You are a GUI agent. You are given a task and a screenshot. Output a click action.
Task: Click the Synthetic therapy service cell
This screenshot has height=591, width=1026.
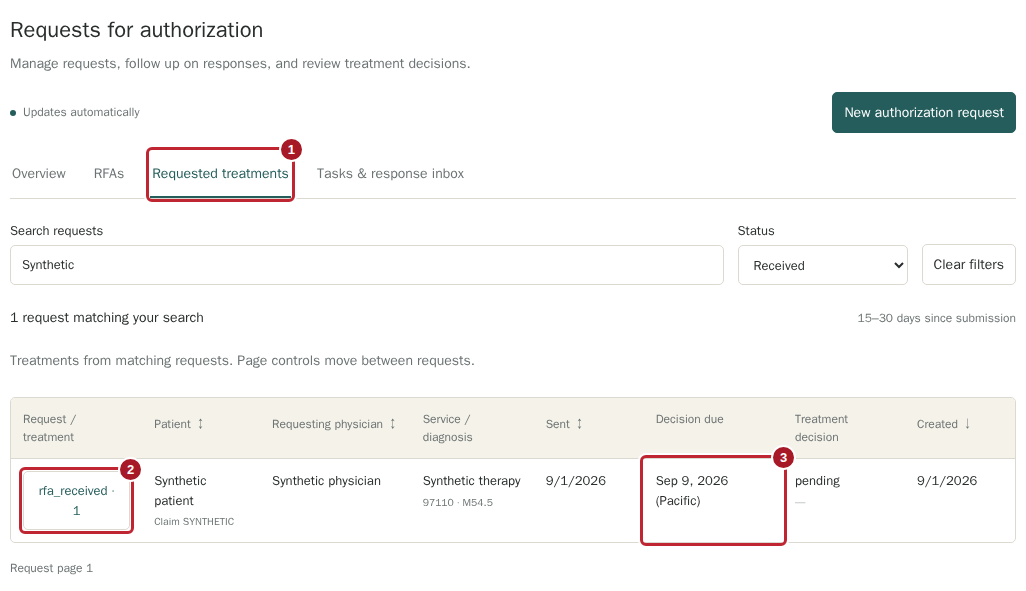tap(471, 480)
